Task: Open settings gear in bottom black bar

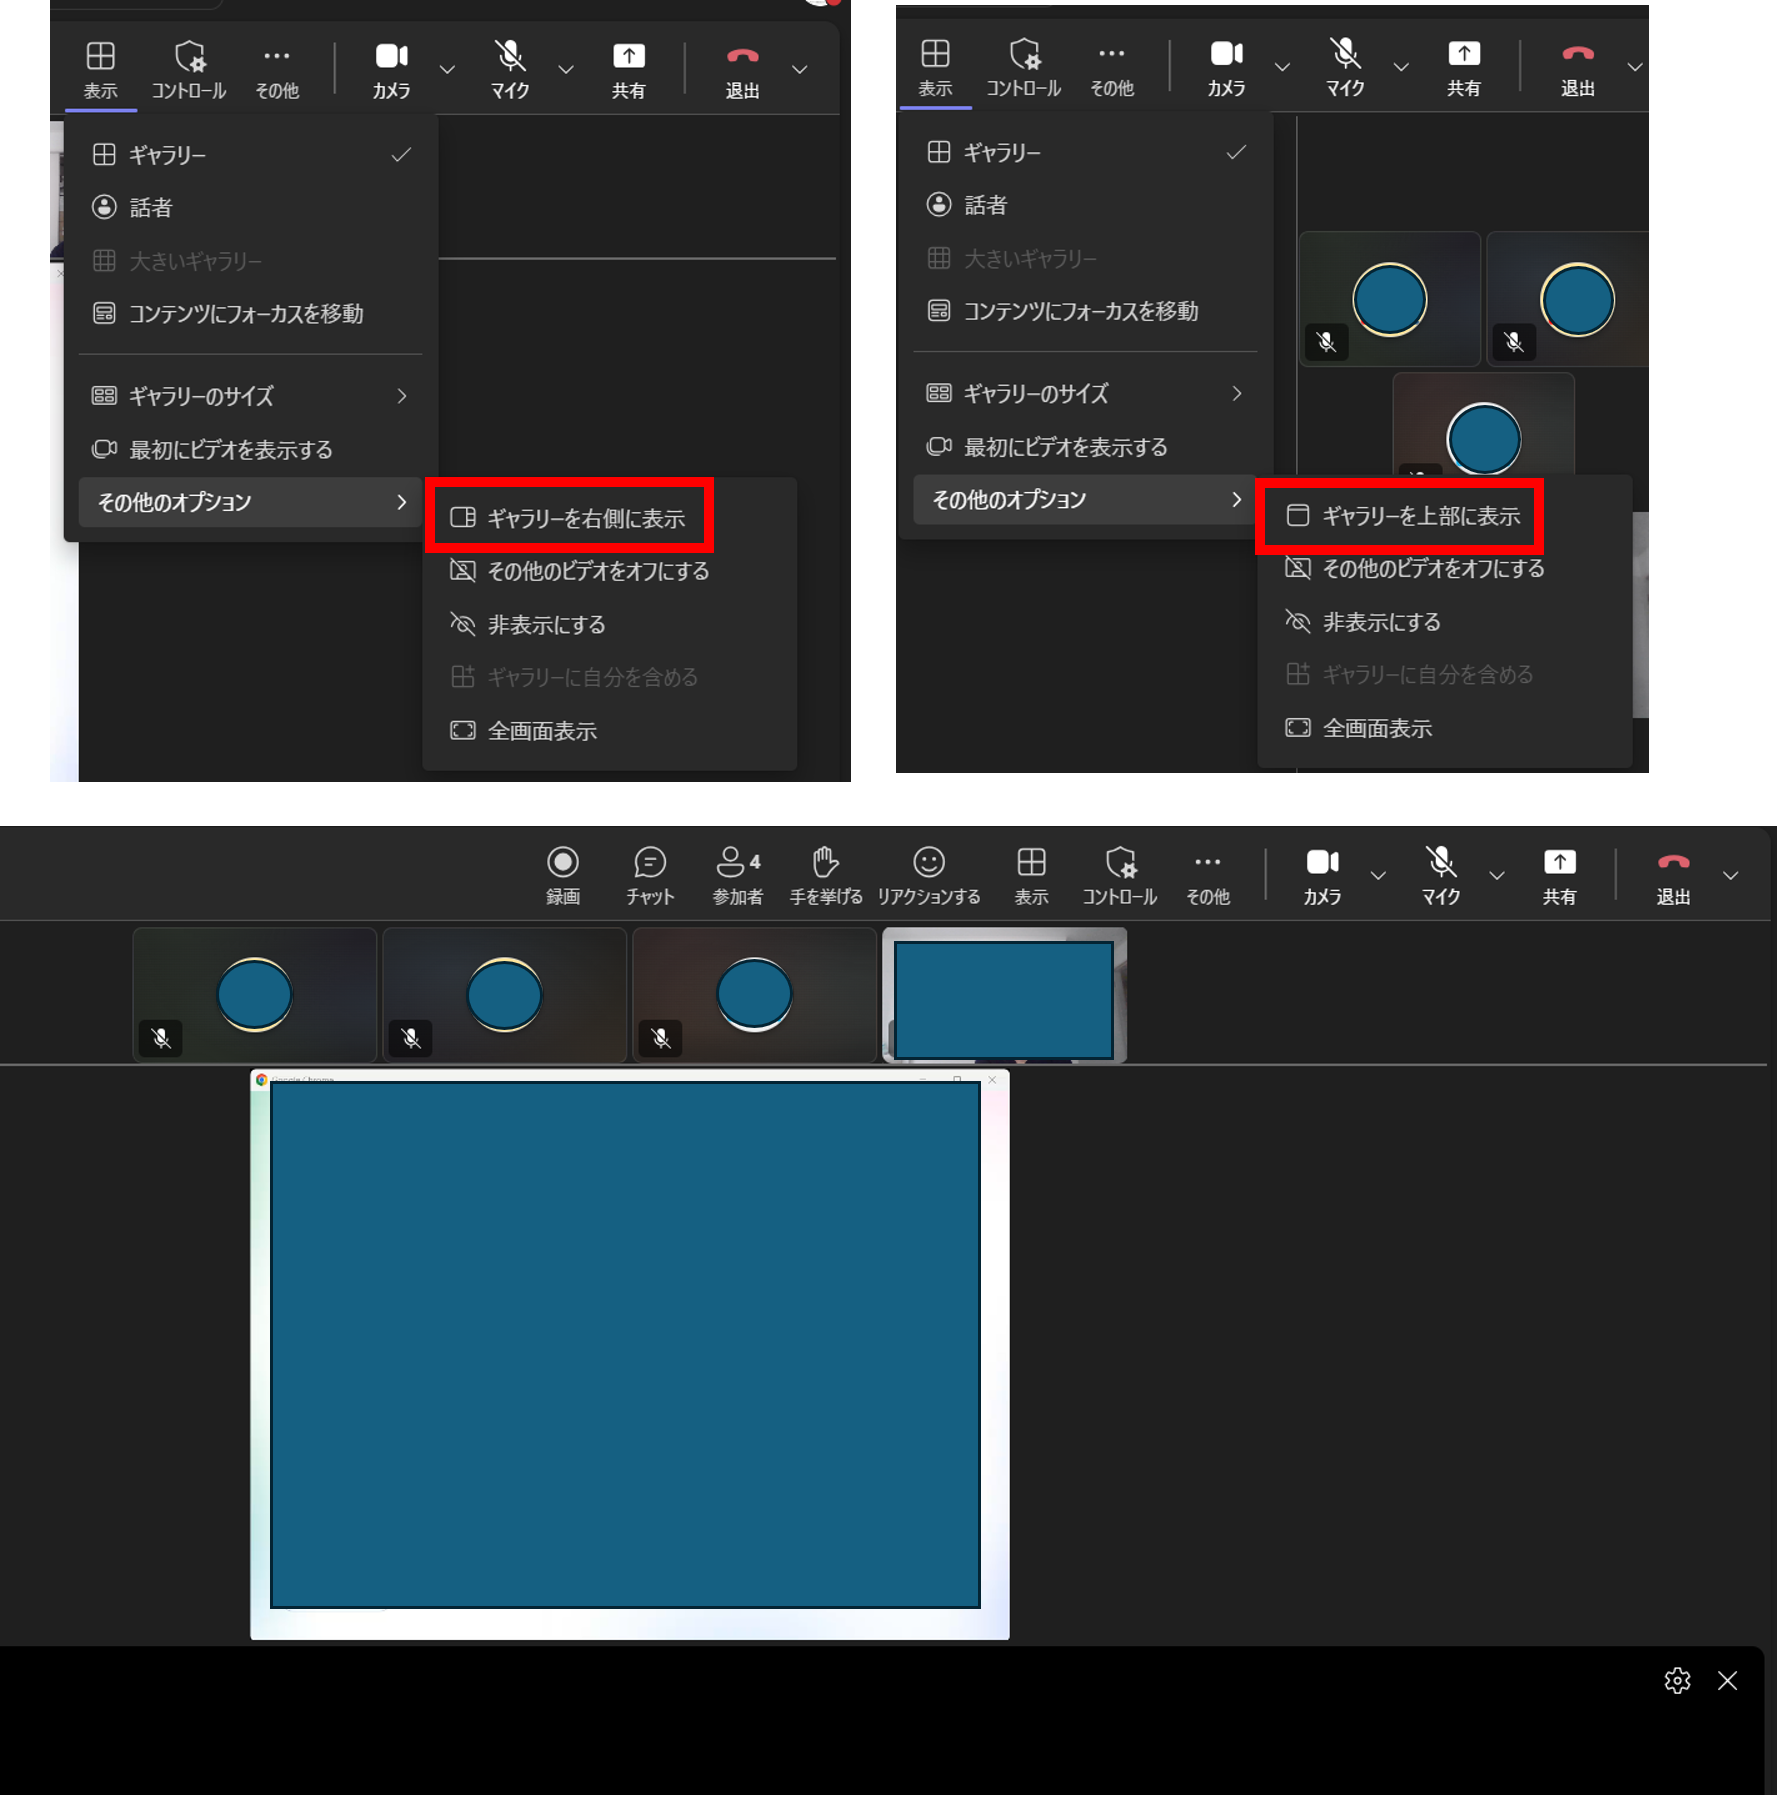Action: coord(1677,1680)
